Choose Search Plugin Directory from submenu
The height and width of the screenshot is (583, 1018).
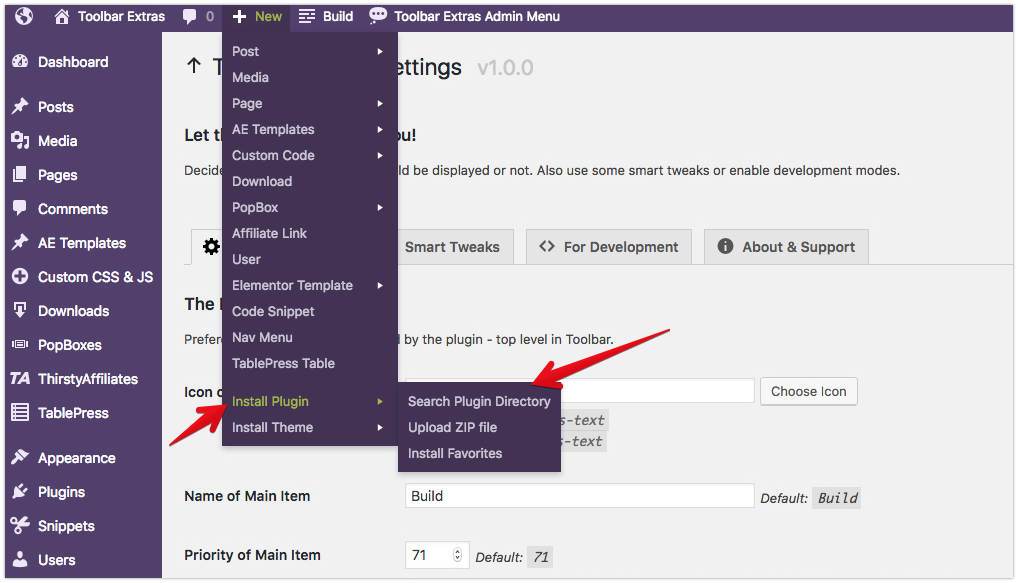point(479,401)
